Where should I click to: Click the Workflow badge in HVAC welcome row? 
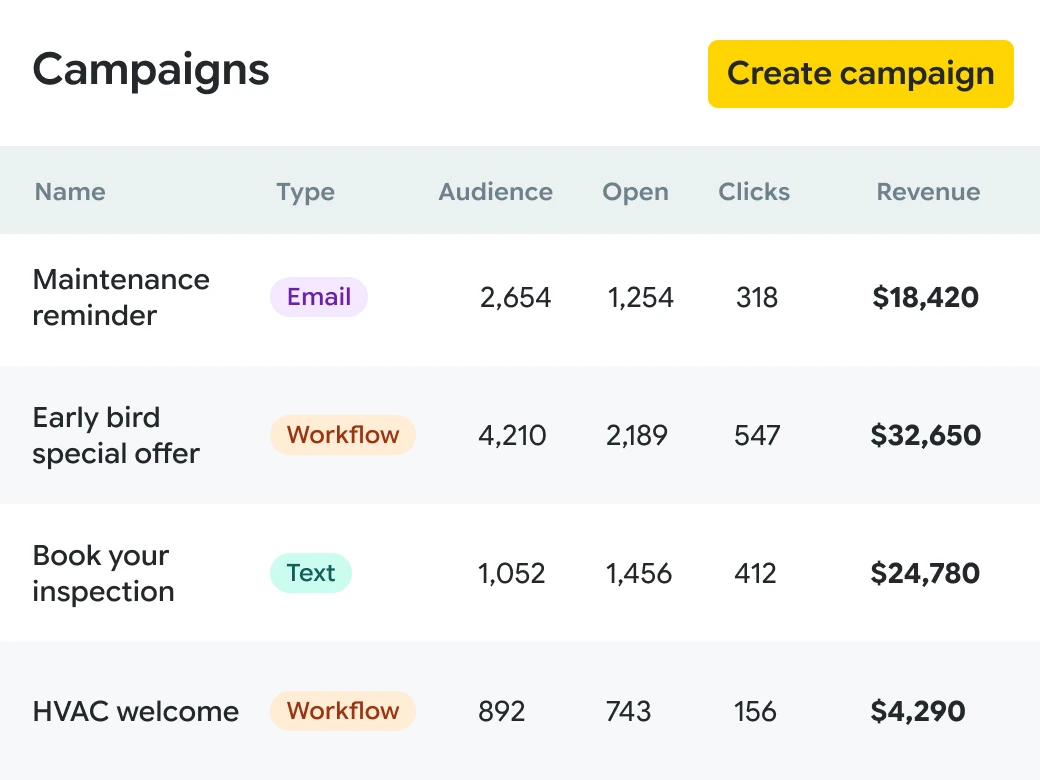[342, 710]
